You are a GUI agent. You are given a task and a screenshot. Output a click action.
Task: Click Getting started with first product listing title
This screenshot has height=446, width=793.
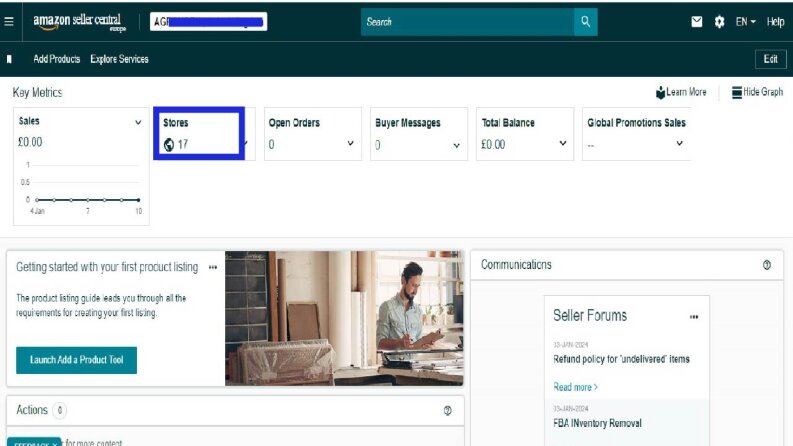[x=107, y=267]
